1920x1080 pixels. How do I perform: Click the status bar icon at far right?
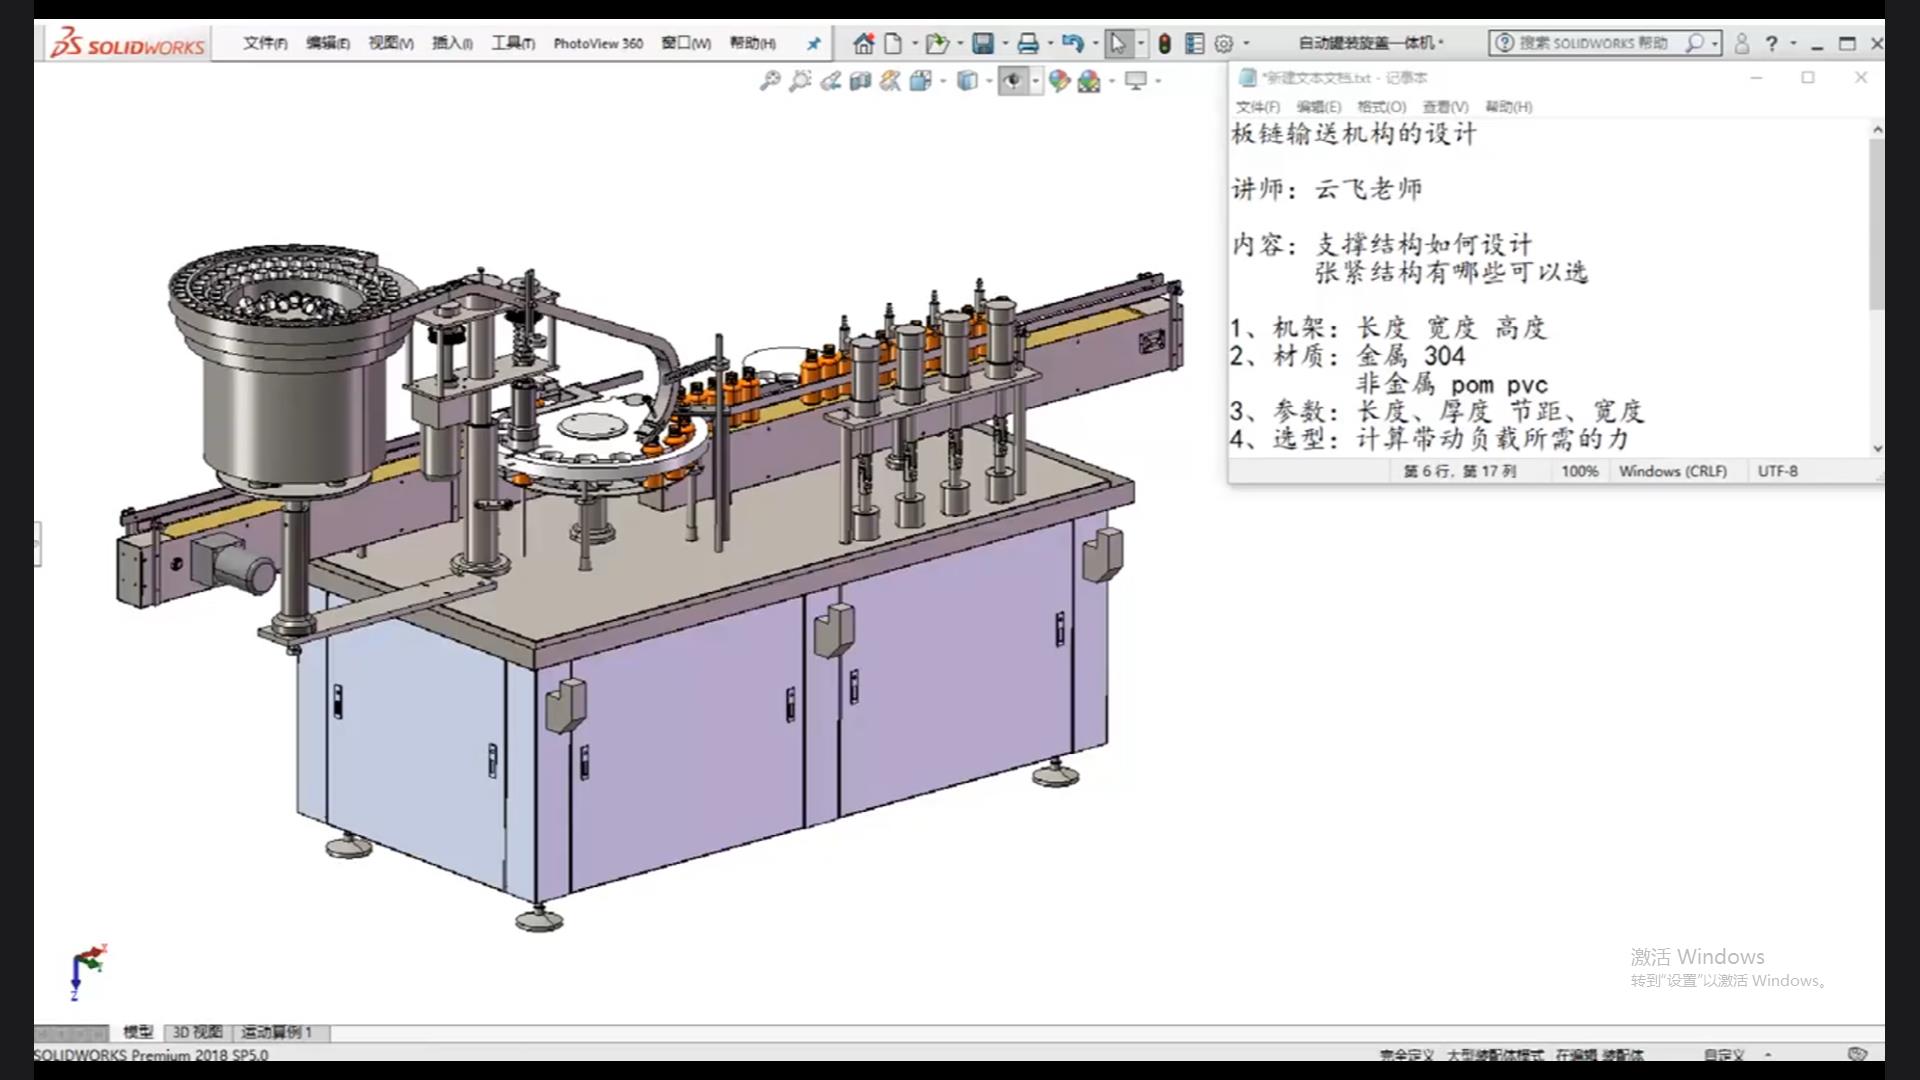click(1857, 1054)
